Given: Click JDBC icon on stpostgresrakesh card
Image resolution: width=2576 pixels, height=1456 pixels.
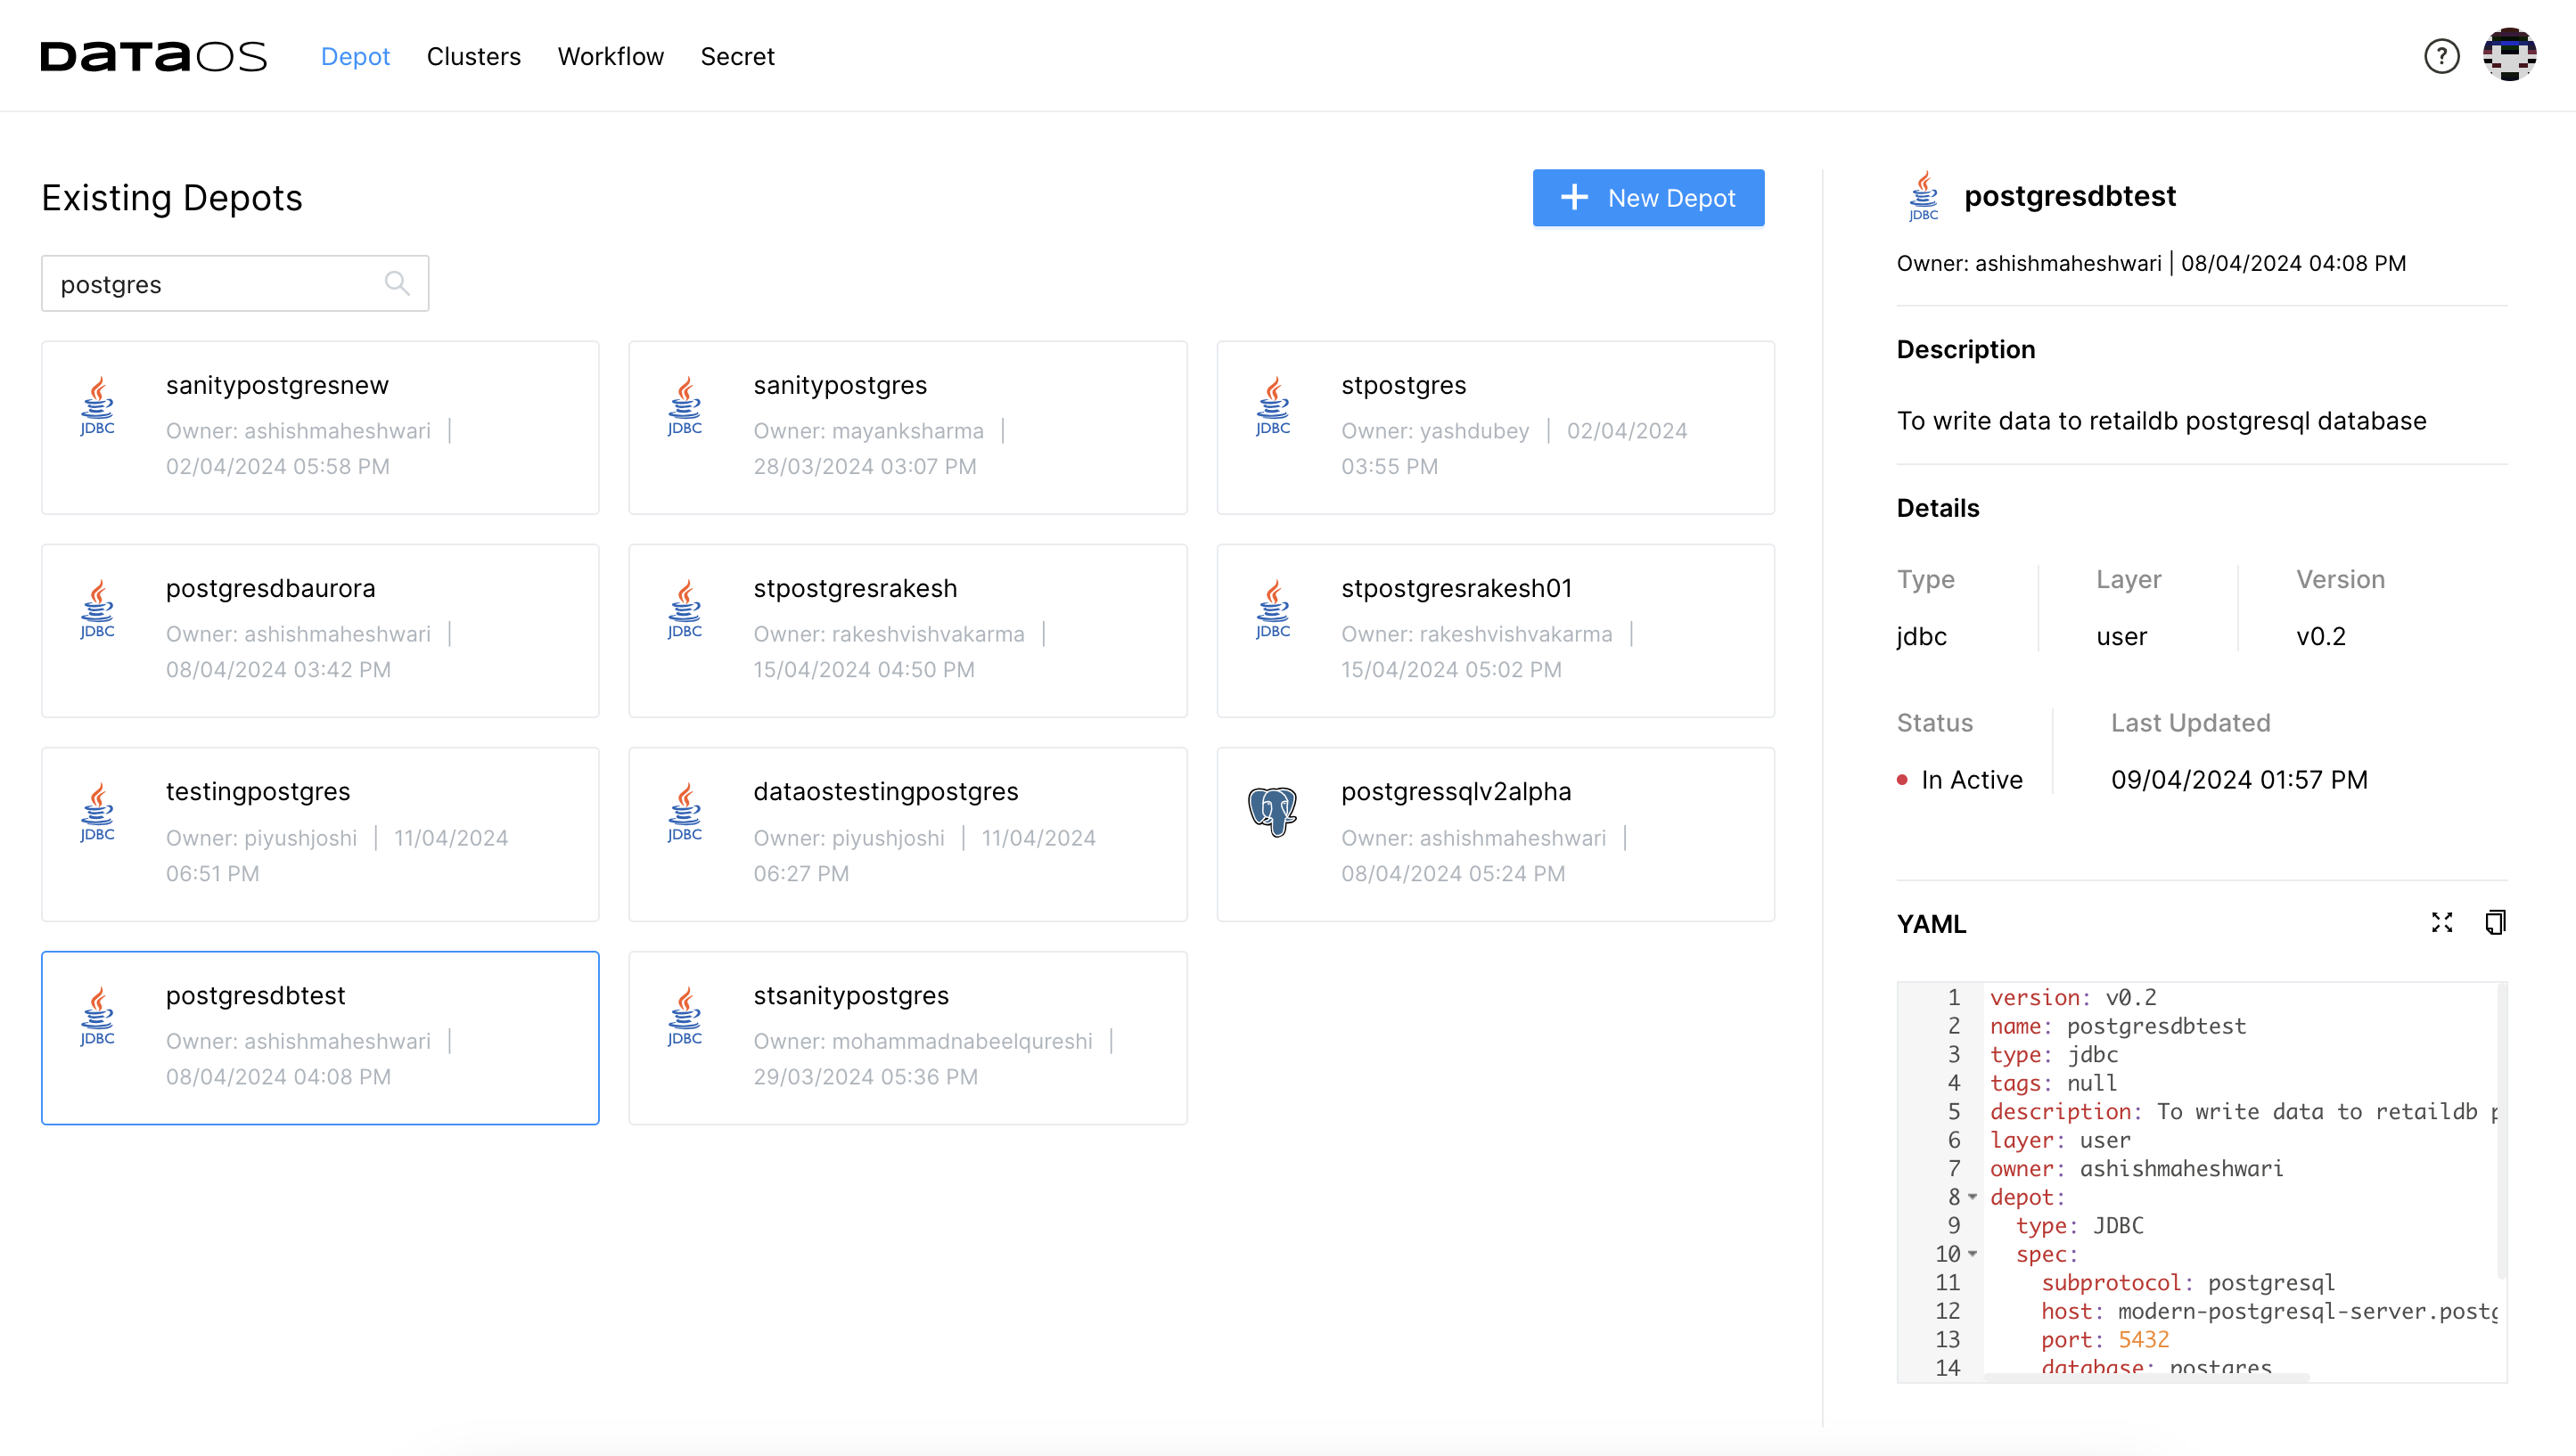Looking at the screenshot, I should [685, 609].
